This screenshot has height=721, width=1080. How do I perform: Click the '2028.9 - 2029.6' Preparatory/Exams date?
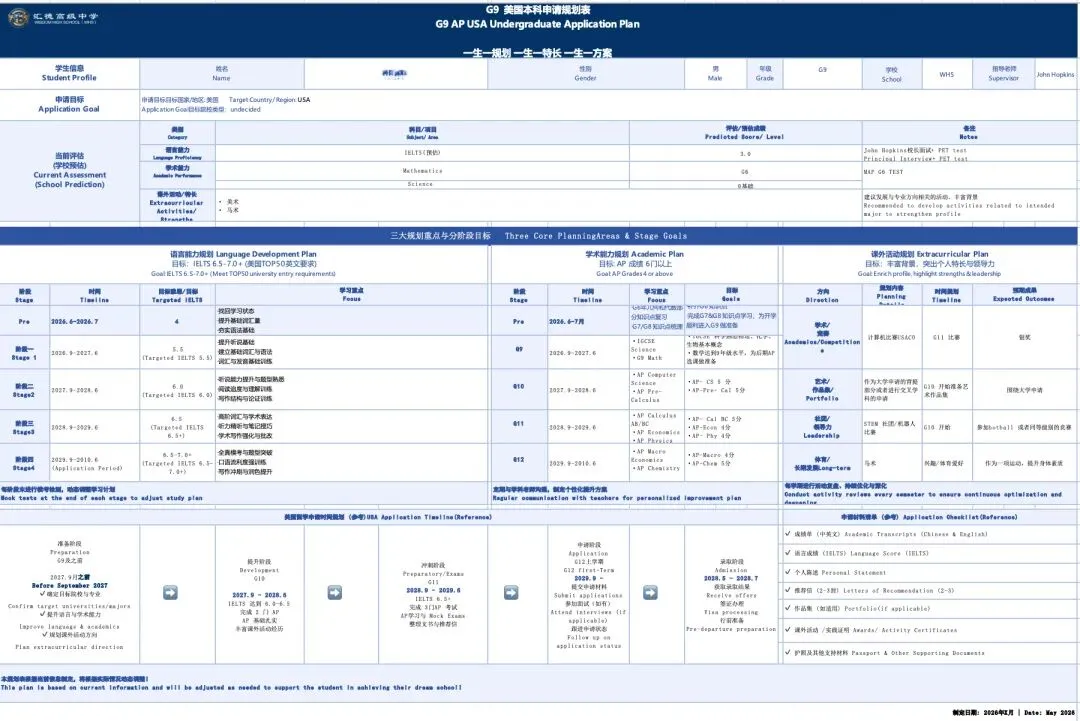pos(433,590)
